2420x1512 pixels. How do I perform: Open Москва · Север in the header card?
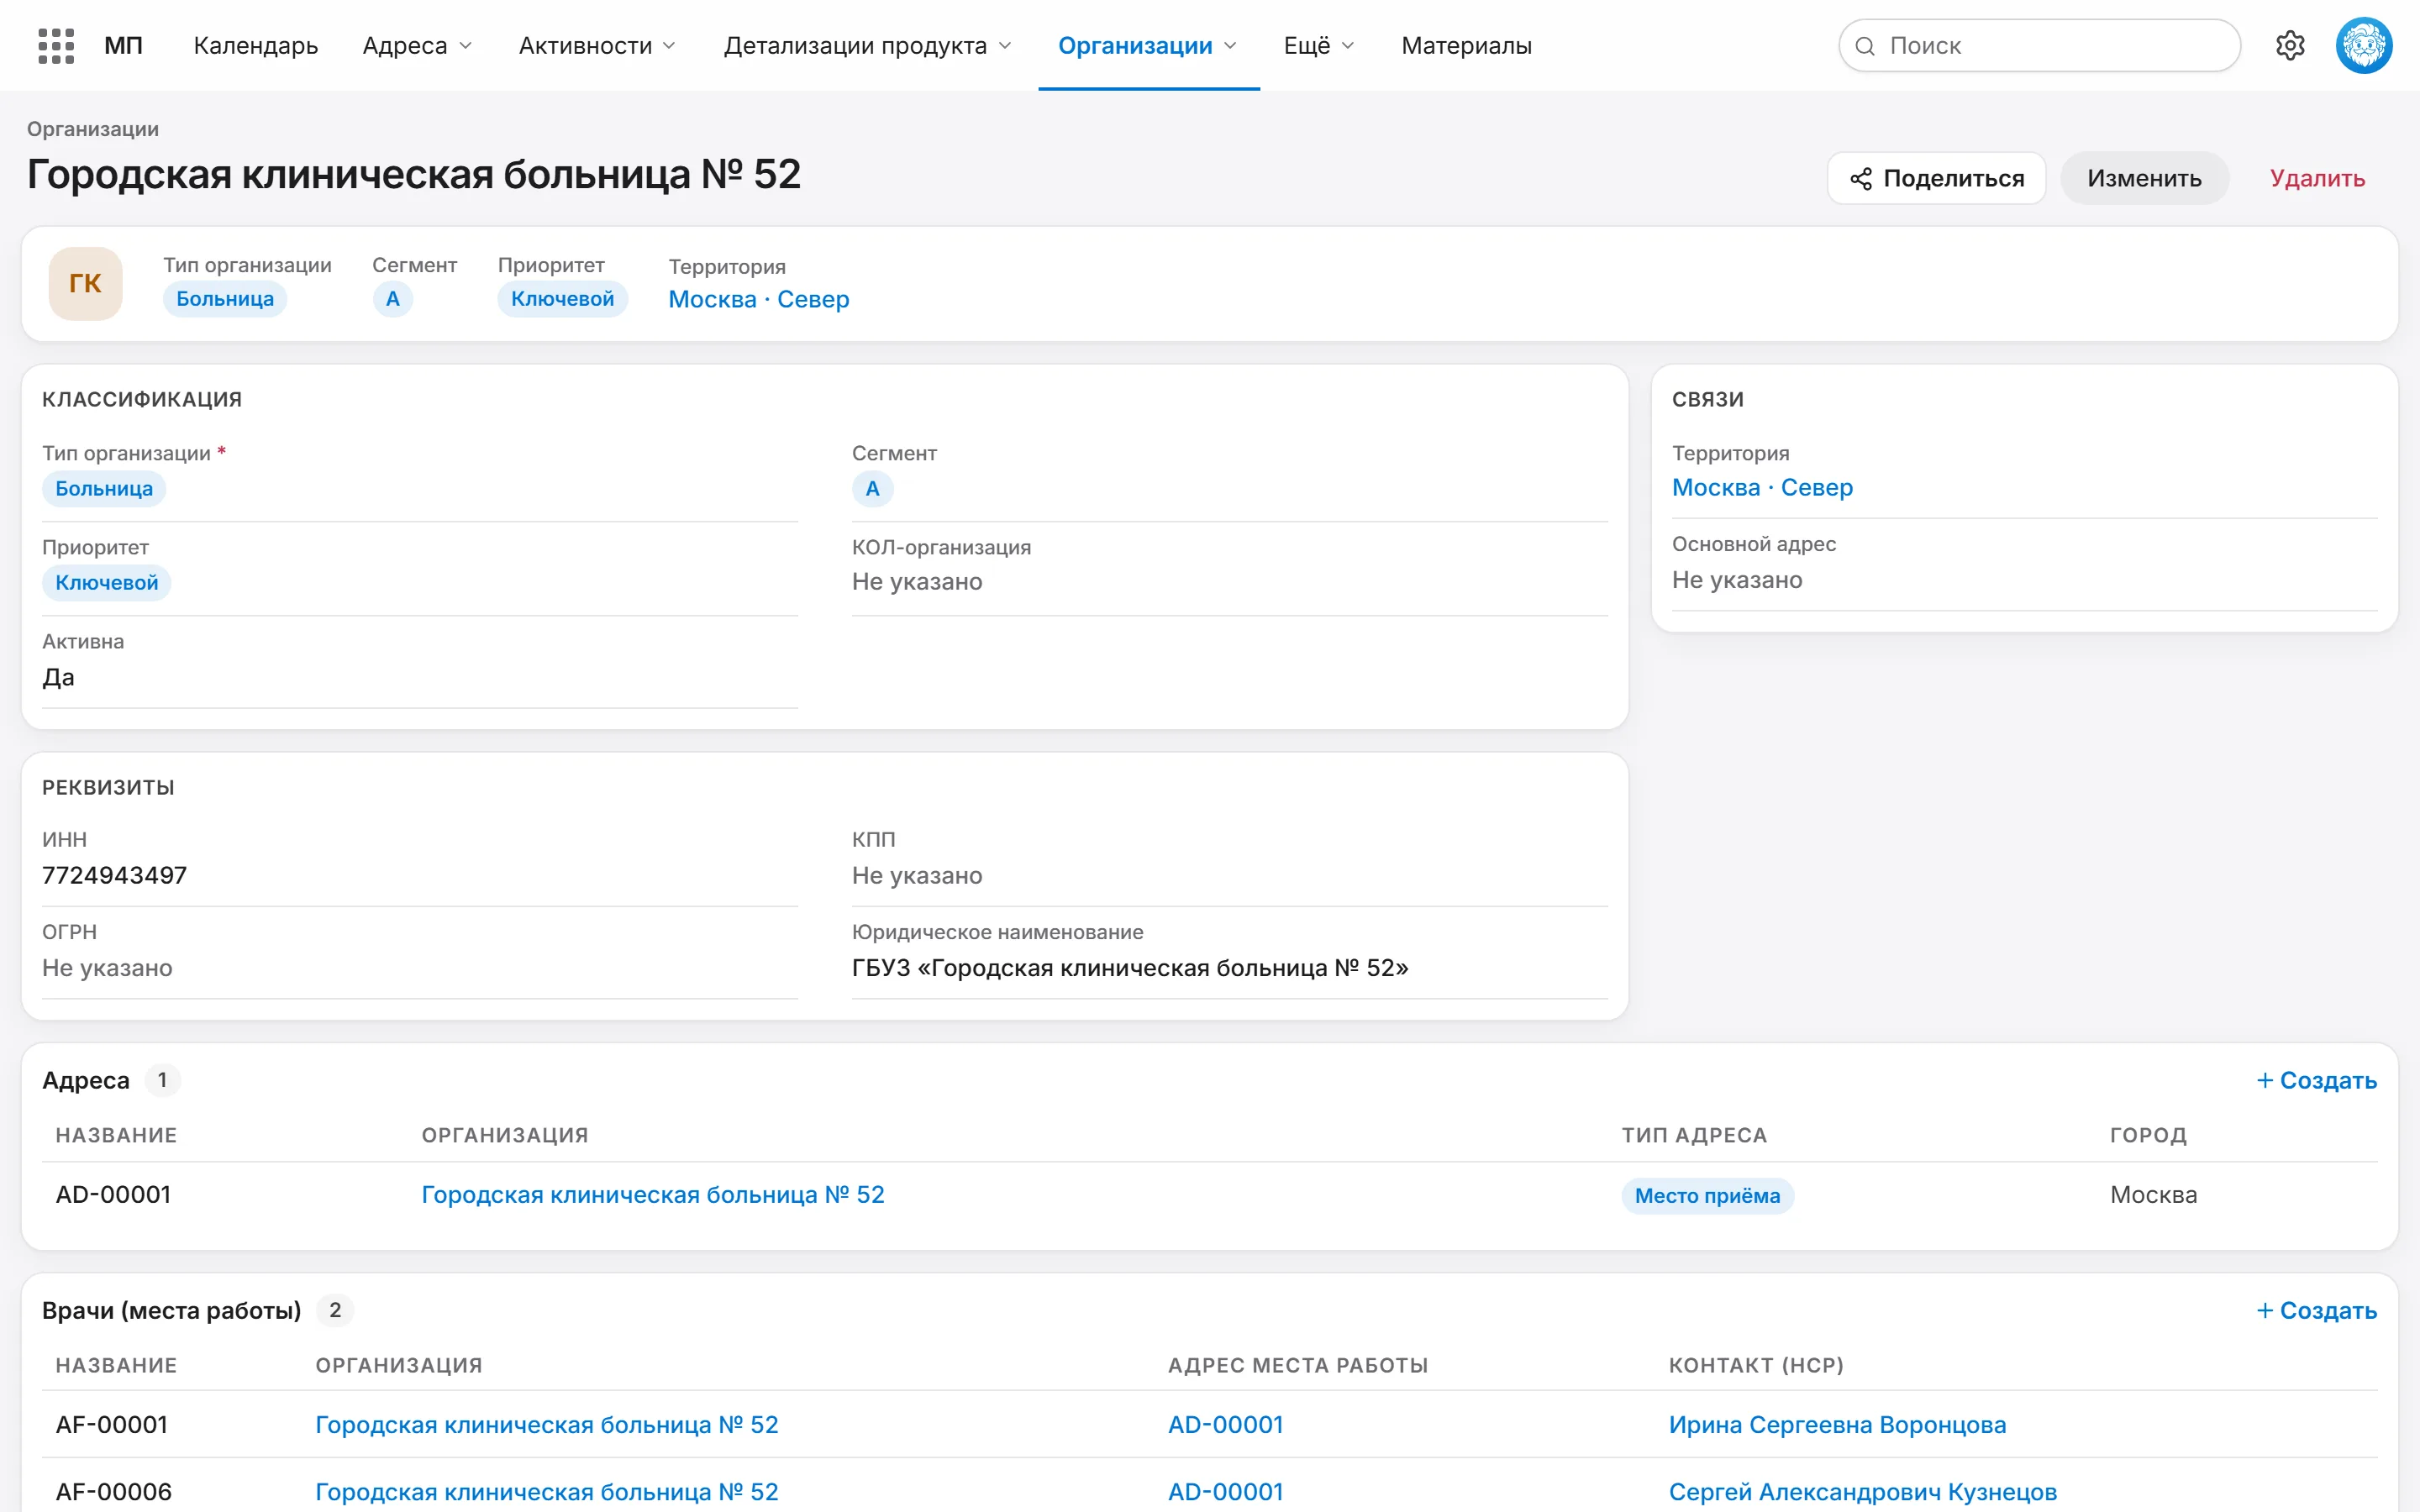tap(759, 299)
